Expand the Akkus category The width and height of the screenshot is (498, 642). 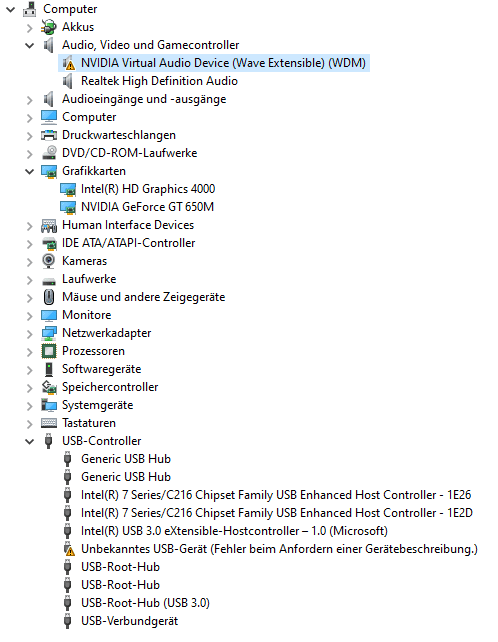[x=29, y=27]
